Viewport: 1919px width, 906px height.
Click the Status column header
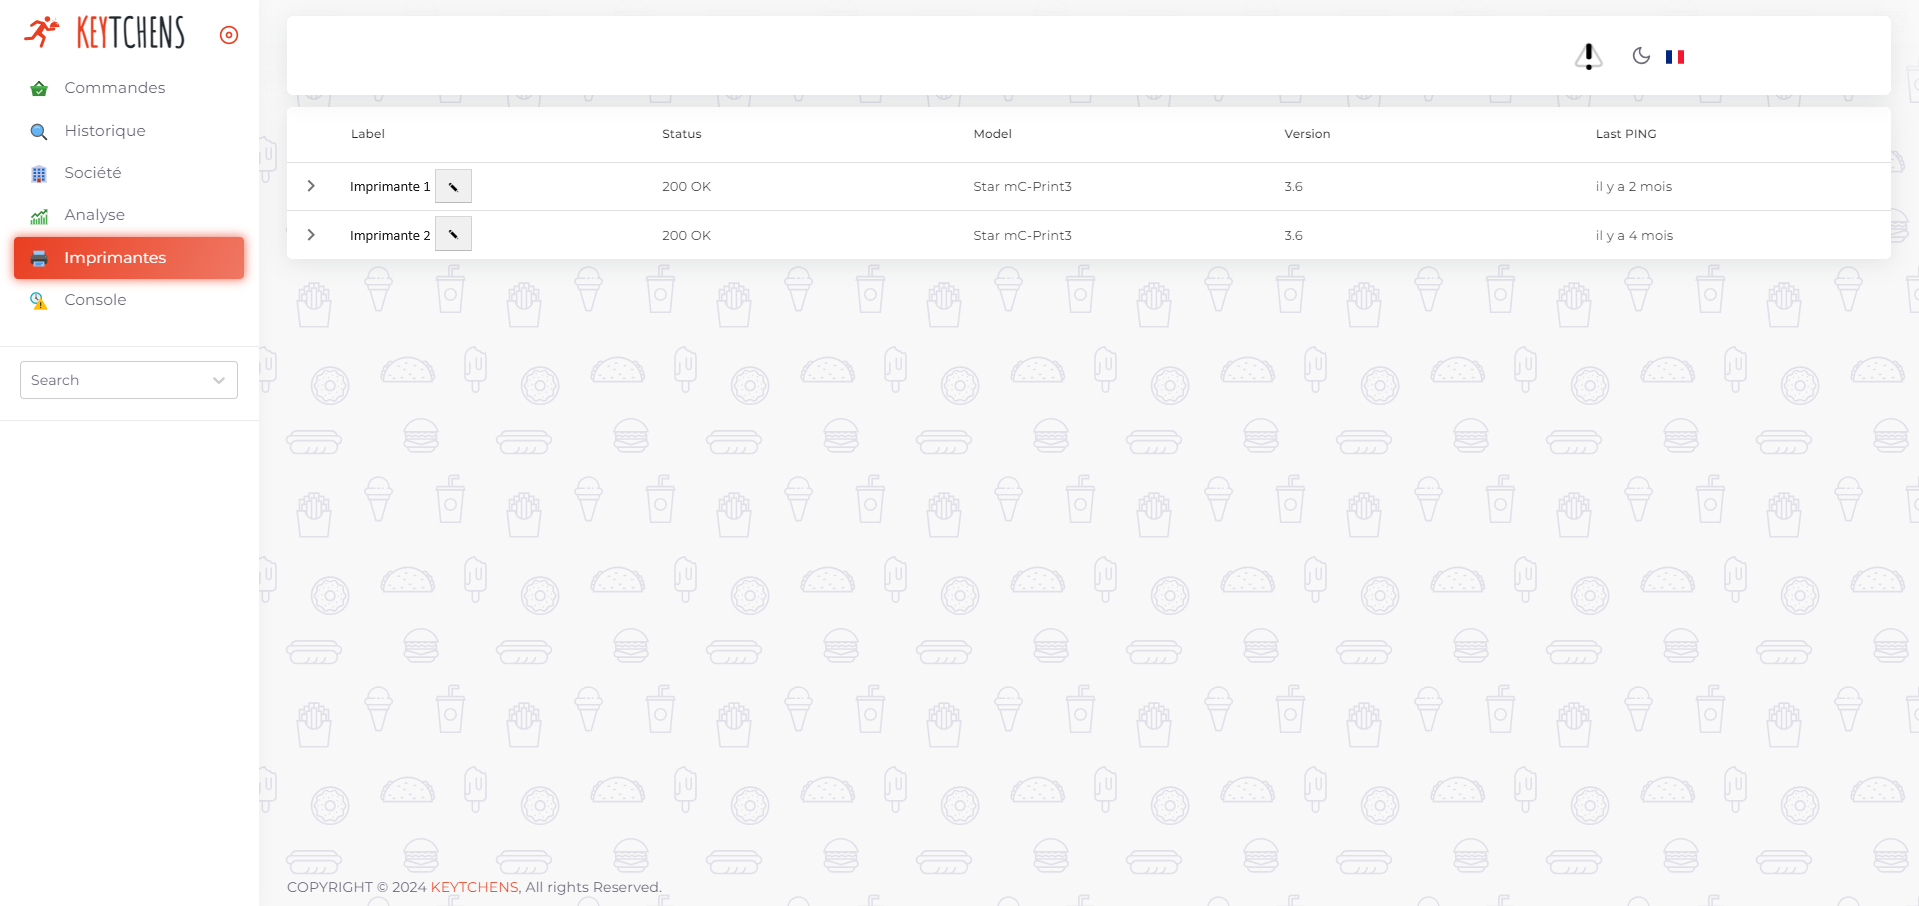click(x=681, y=134)
